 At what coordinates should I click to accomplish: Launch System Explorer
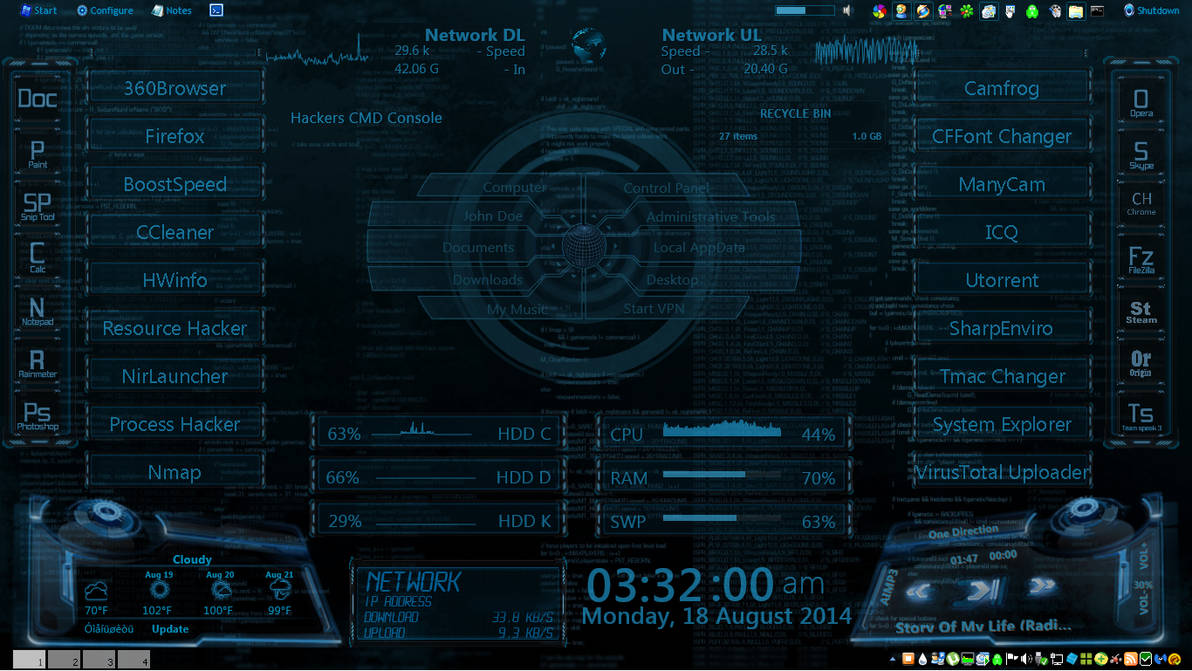(1002, 424)
